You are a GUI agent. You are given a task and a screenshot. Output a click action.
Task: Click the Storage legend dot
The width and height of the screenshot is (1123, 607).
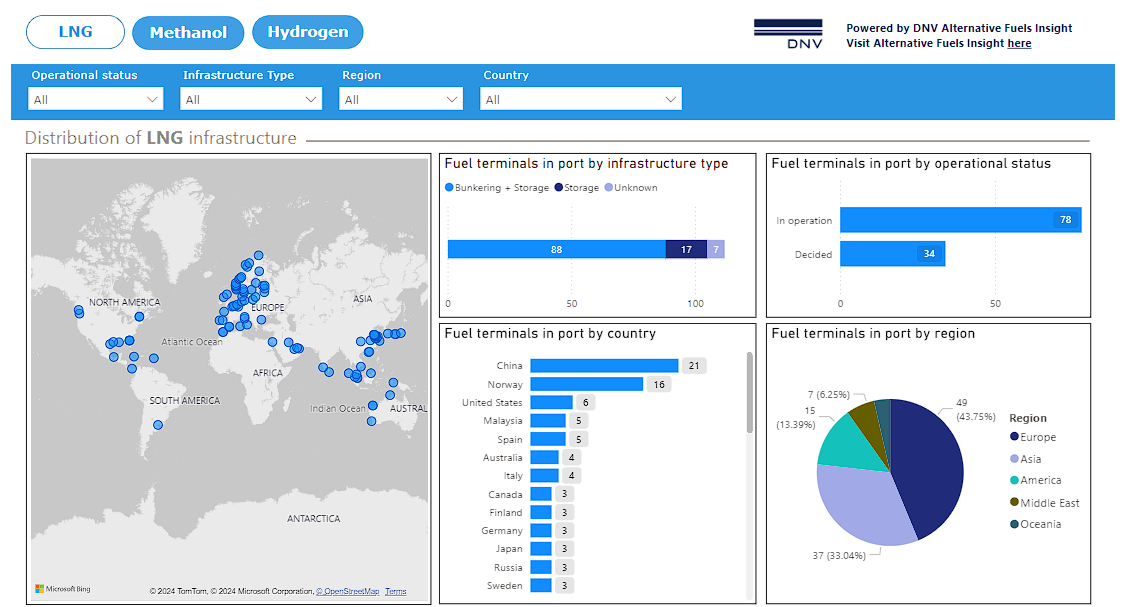(559, 188)
